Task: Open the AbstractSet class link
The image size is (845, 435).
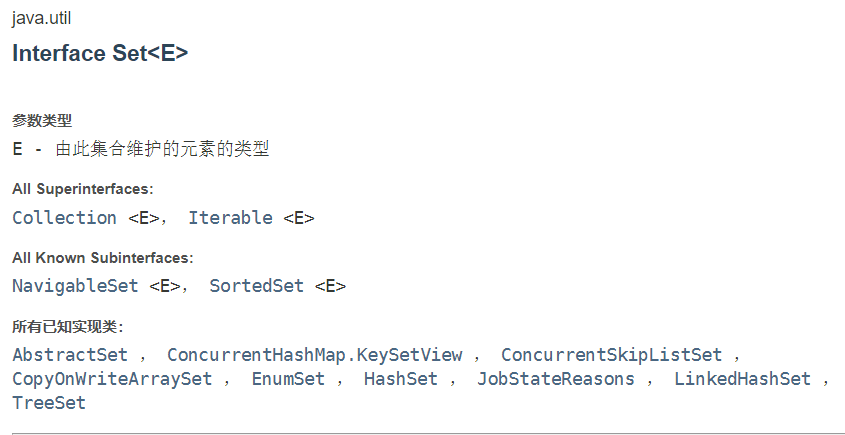Action: (70, 355)
